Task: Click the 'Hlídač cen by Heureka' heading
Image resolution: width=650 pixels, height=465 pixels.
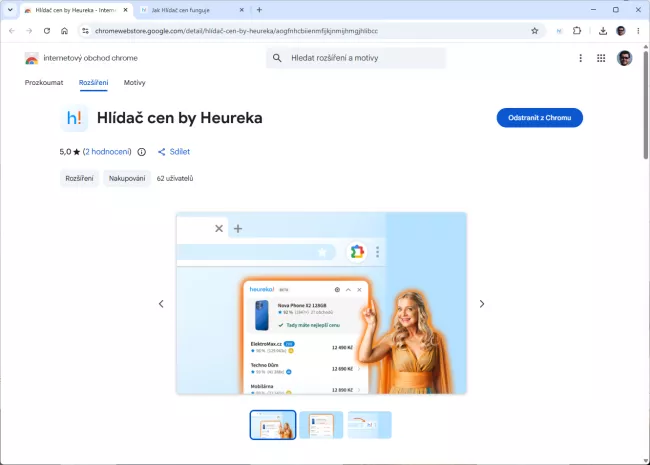Action: [179, 118]
